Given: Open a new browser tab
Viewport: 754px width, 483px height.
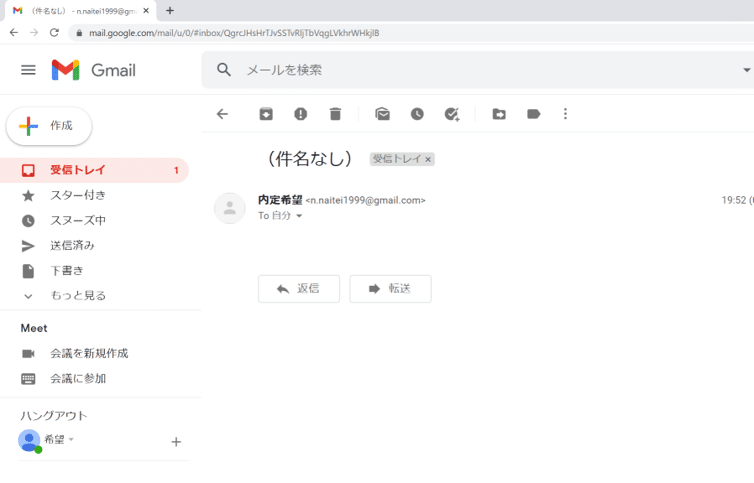Looking at the screenshot, I should 170,11.
